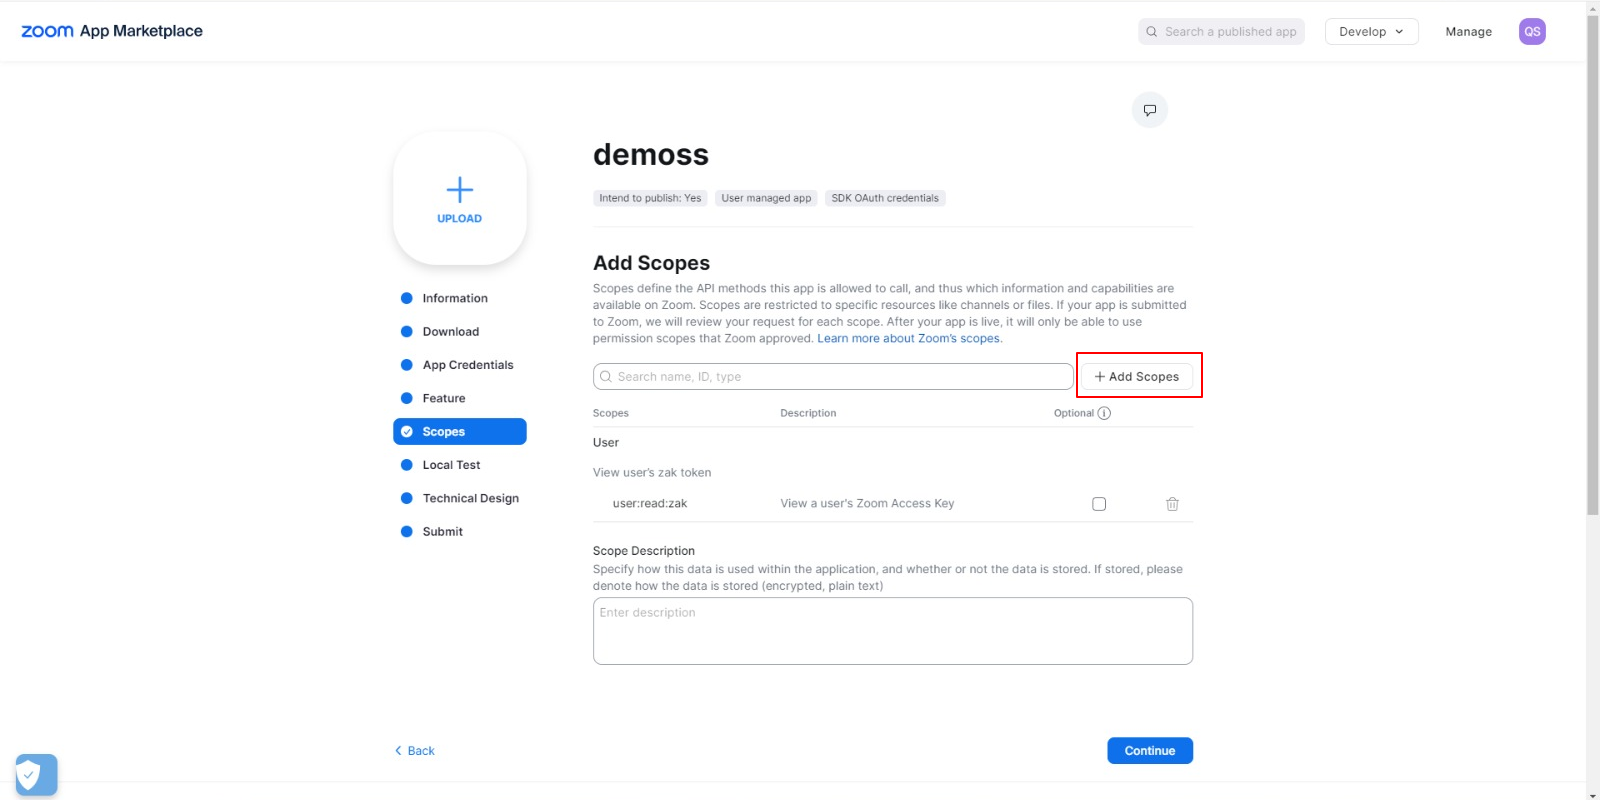Click the Zoom App Marketplace logo

[111, 31]
